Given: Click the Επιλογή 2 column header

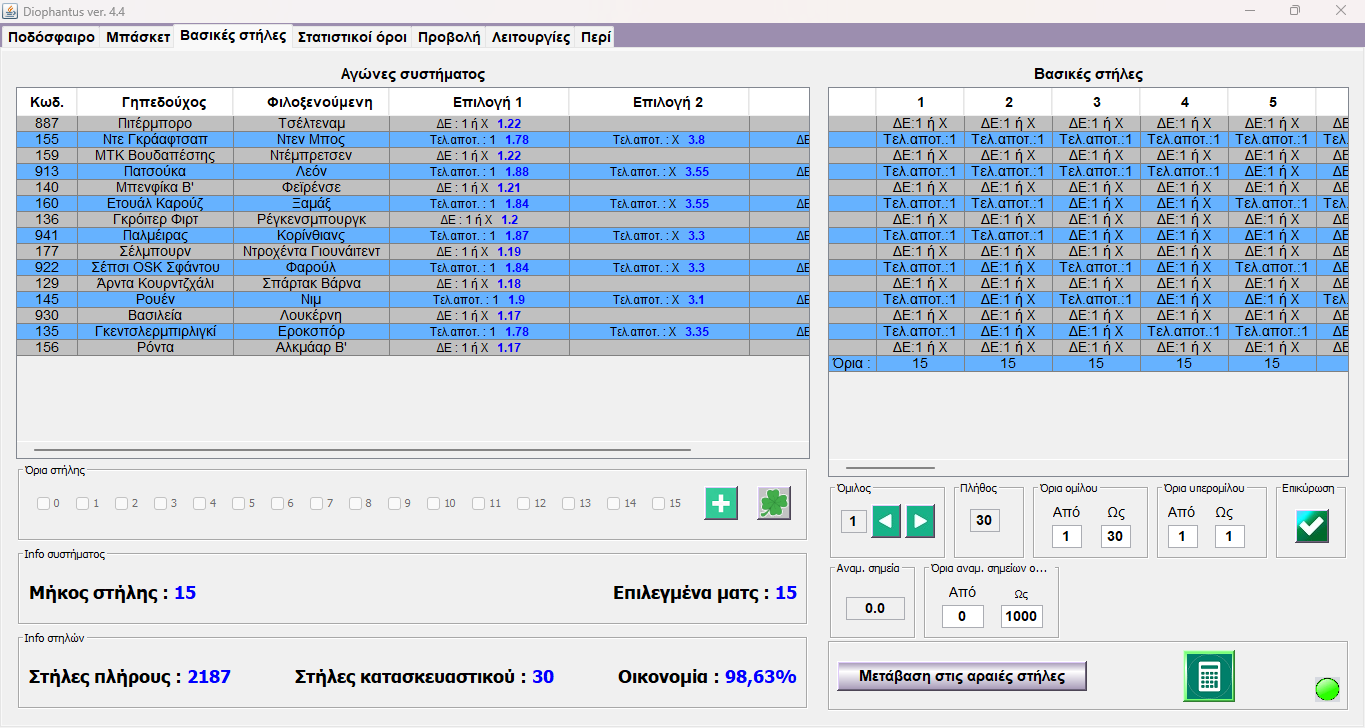Looking at the screenshot, I should [x=660, y=102].
